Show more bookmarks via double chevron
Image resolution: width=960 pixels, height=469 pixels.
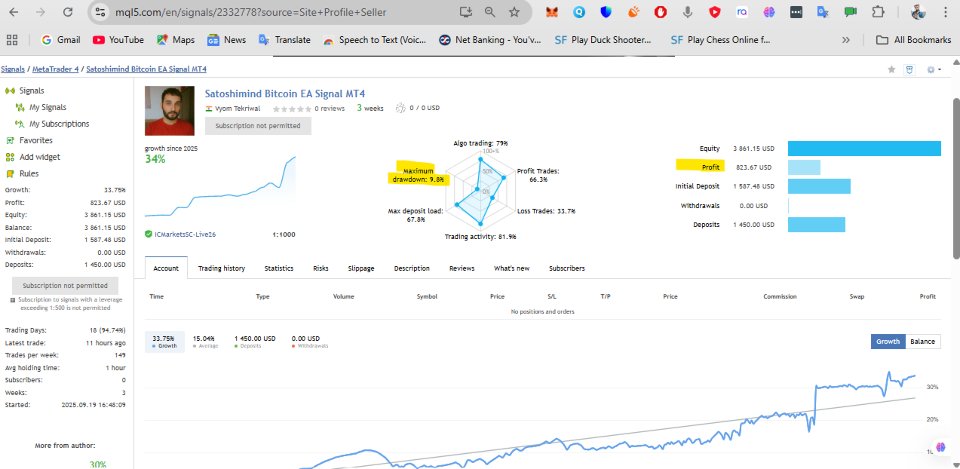(846, 40)
